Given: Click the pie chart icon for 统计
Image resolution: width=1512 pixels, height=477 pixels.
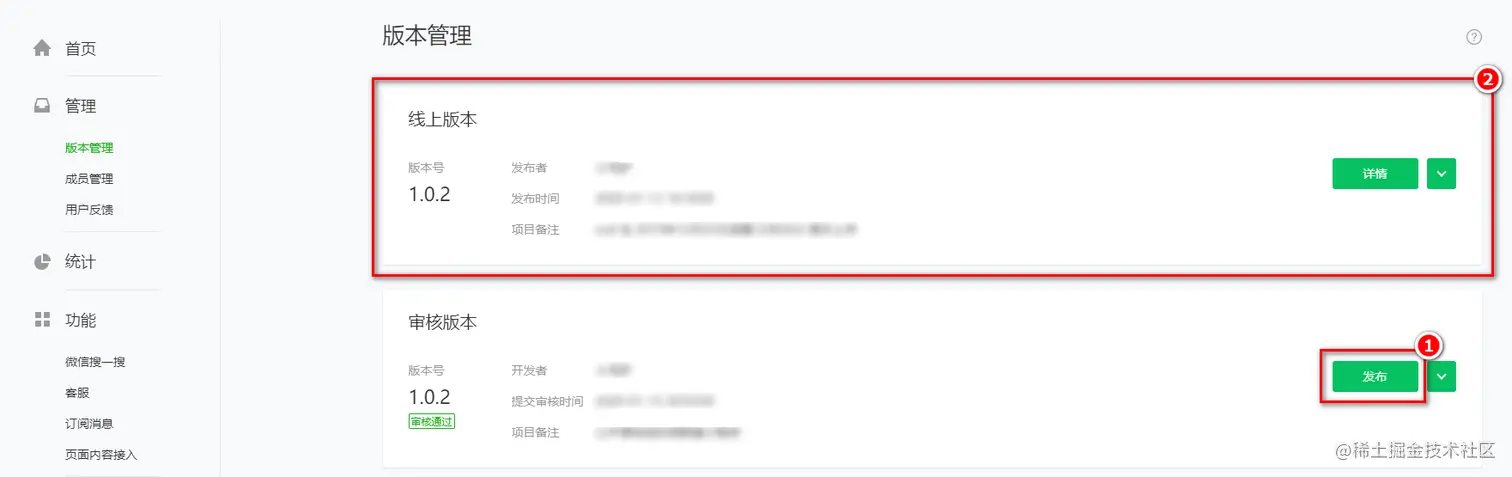Looking at the screenshot, I should [42, 262].
